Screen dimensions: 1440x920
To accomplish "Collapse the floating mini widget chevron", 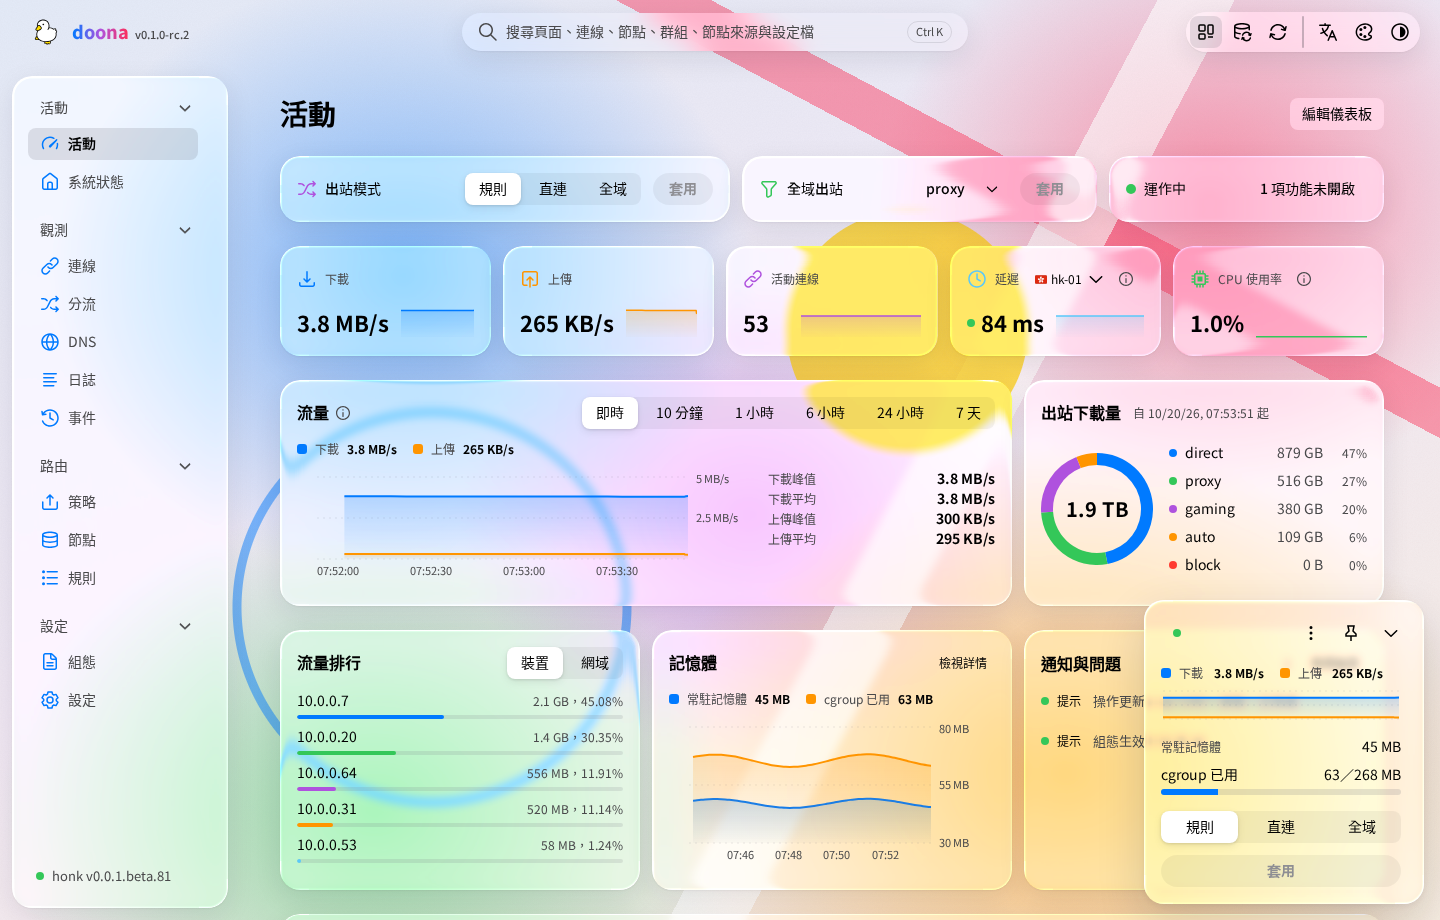I will (1391, 633).
